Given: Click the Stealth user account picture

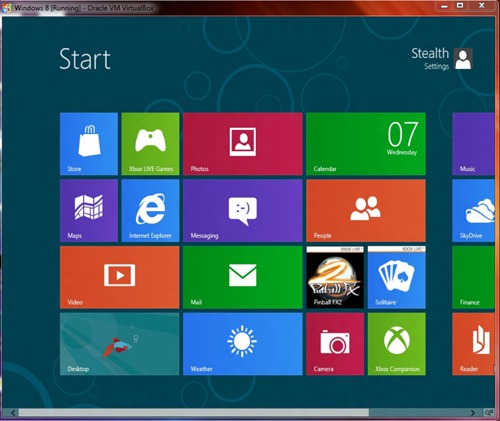Looking at the screenshot, I should (464, 59).
